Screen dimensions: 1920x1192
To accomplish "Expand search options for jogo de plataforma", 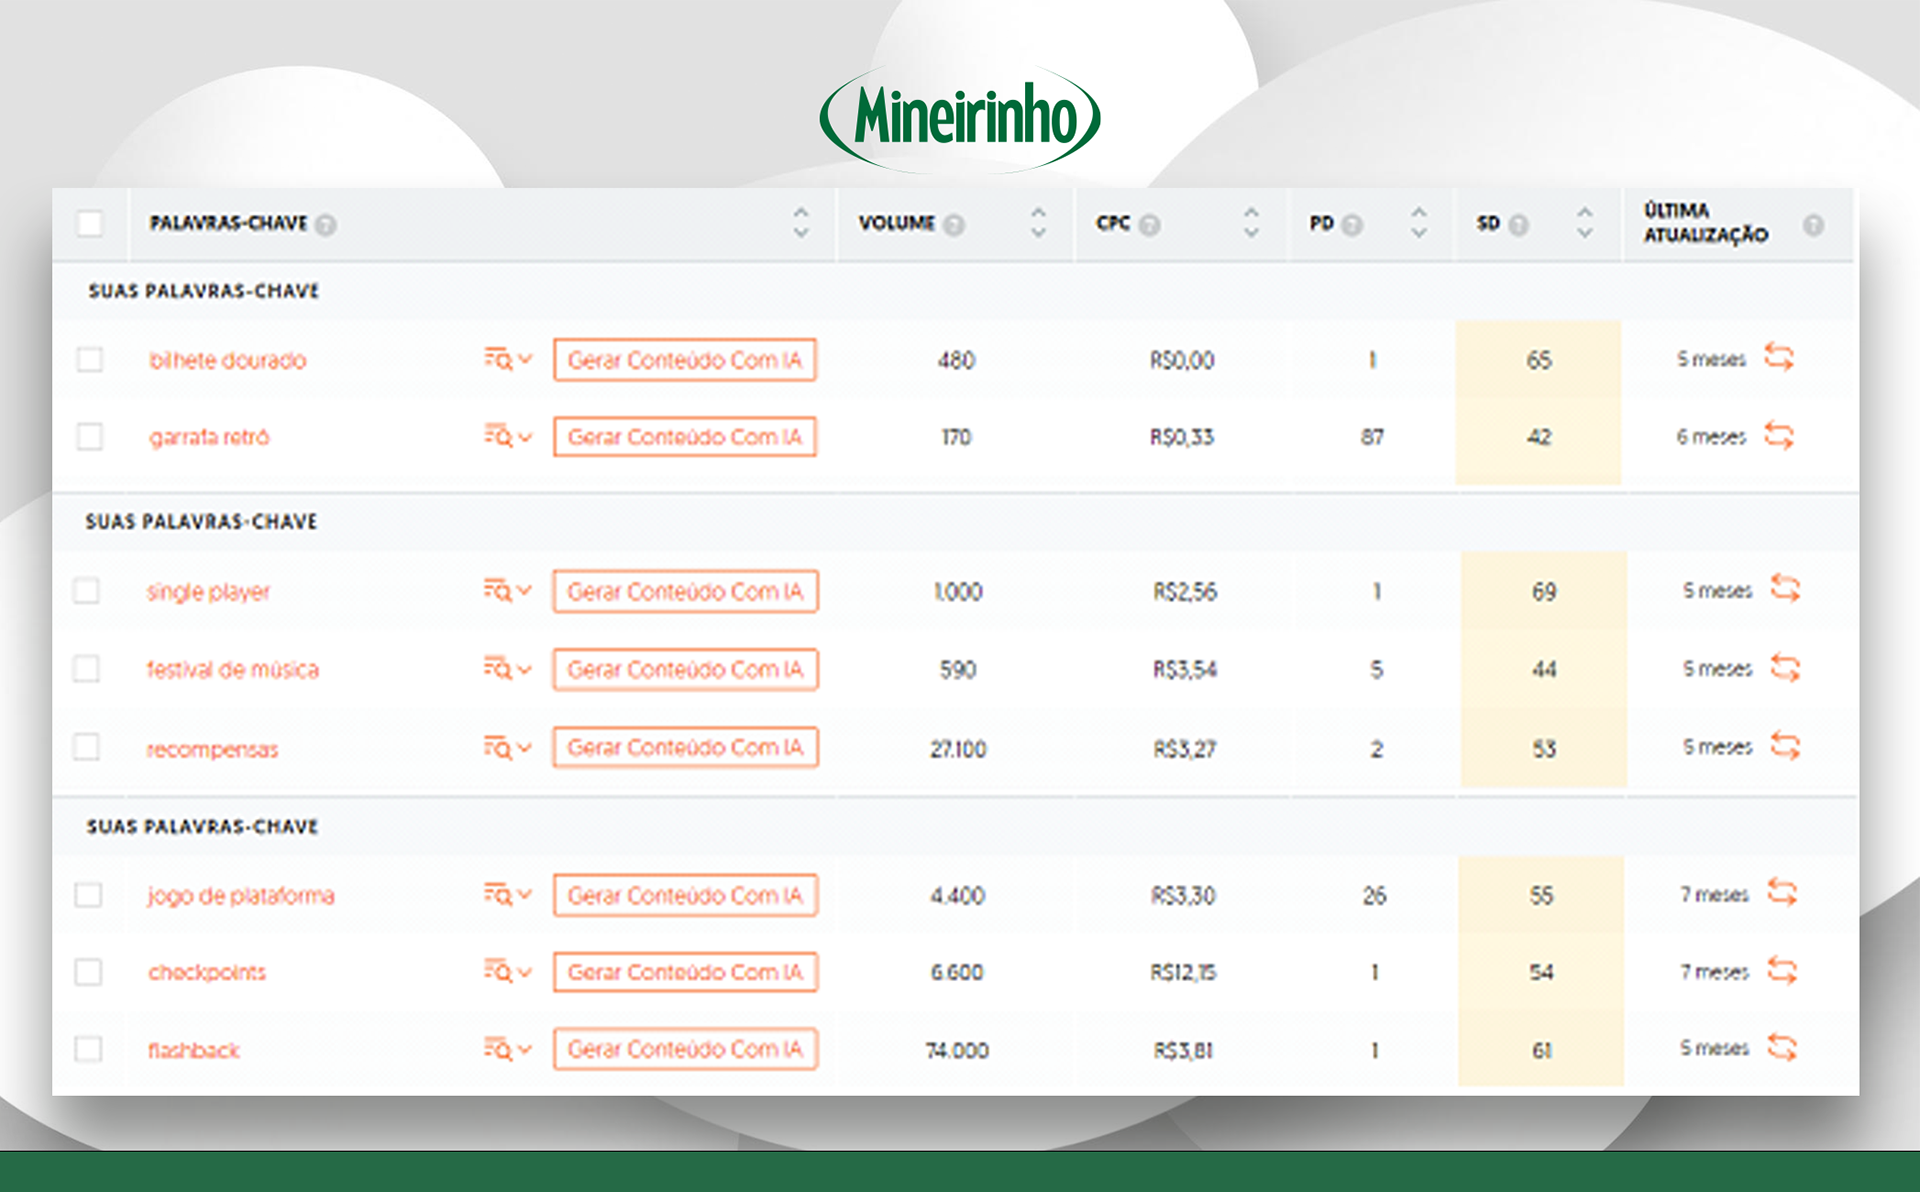I will pos(508,894).
